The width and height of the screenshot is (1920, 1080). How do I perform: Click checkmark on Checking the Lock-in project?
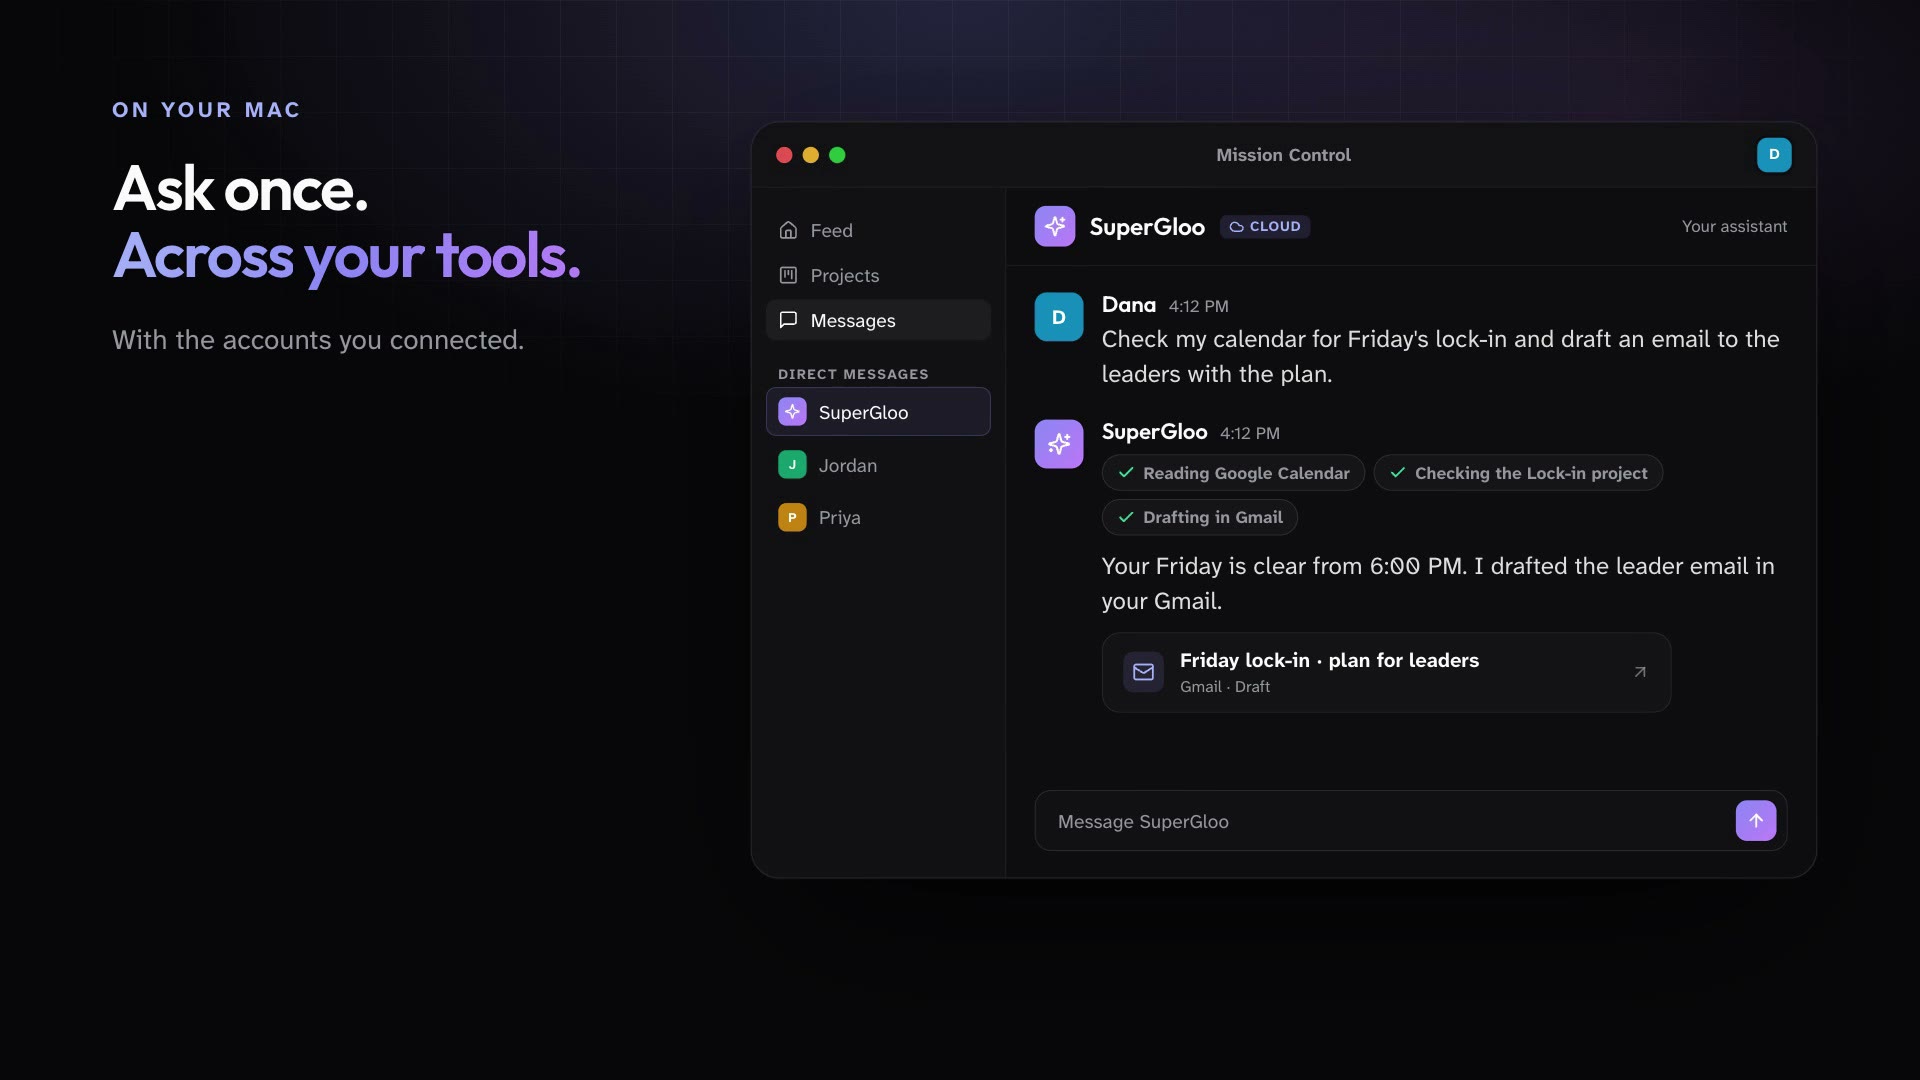pos(1398,473)
